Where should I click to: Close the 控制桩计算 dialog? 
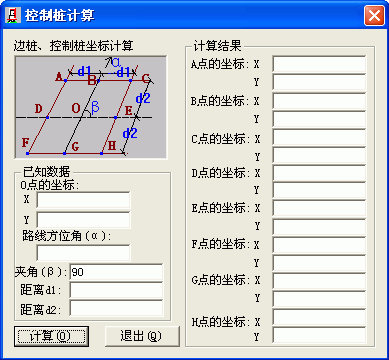pos(374,15)
